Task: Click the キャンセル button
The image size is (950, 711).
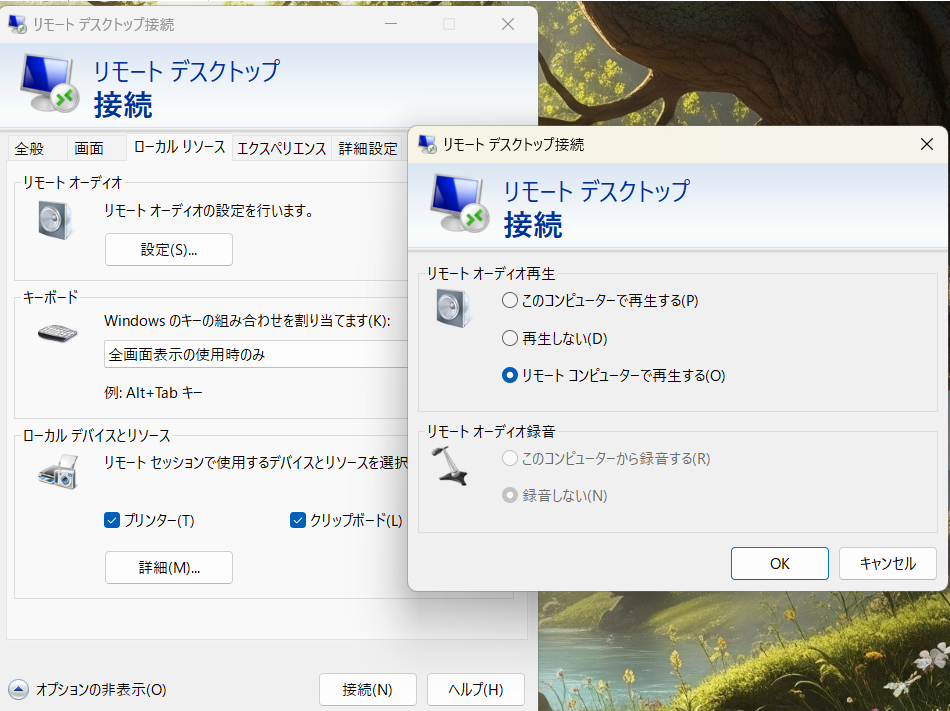Action: pos(887,563)
